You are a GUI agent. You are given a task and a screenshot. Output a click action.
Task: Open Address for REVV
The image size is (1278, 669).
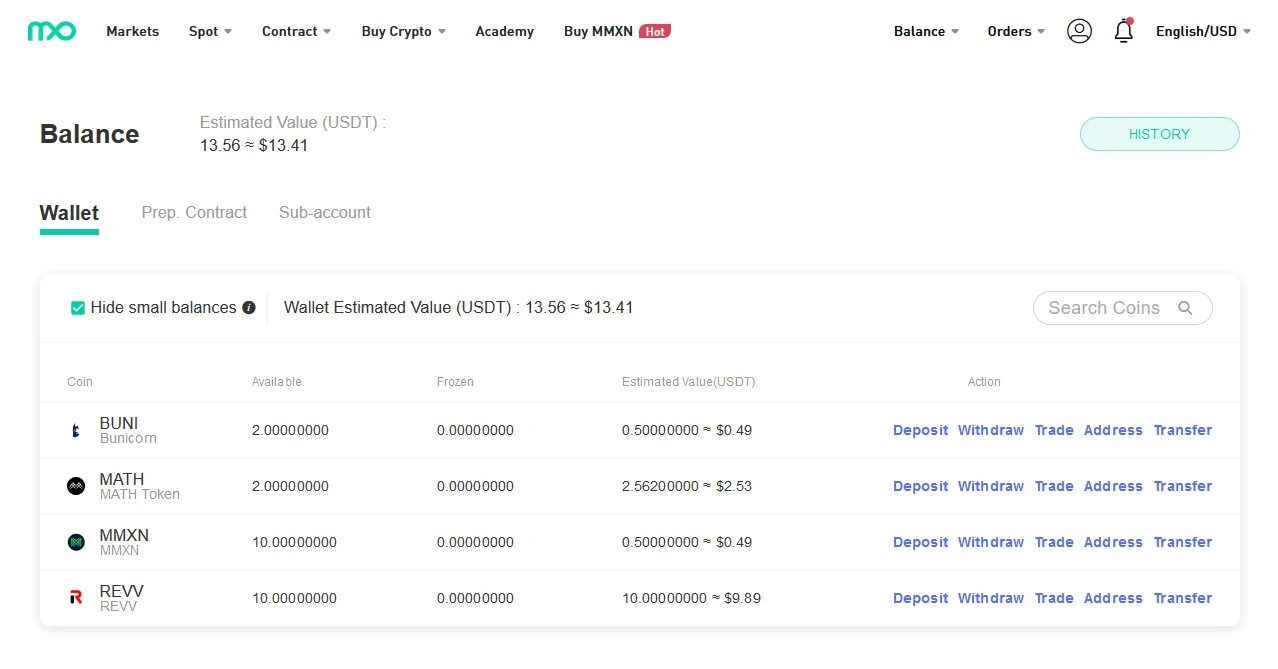pos(1113,598)
